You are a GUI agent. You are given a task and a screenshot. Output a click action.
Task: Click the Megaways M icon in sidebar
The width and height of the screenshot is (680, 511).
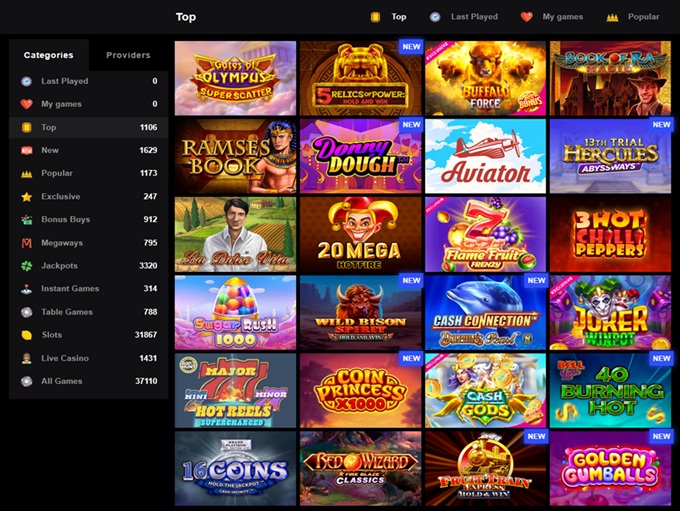point(26,243)
